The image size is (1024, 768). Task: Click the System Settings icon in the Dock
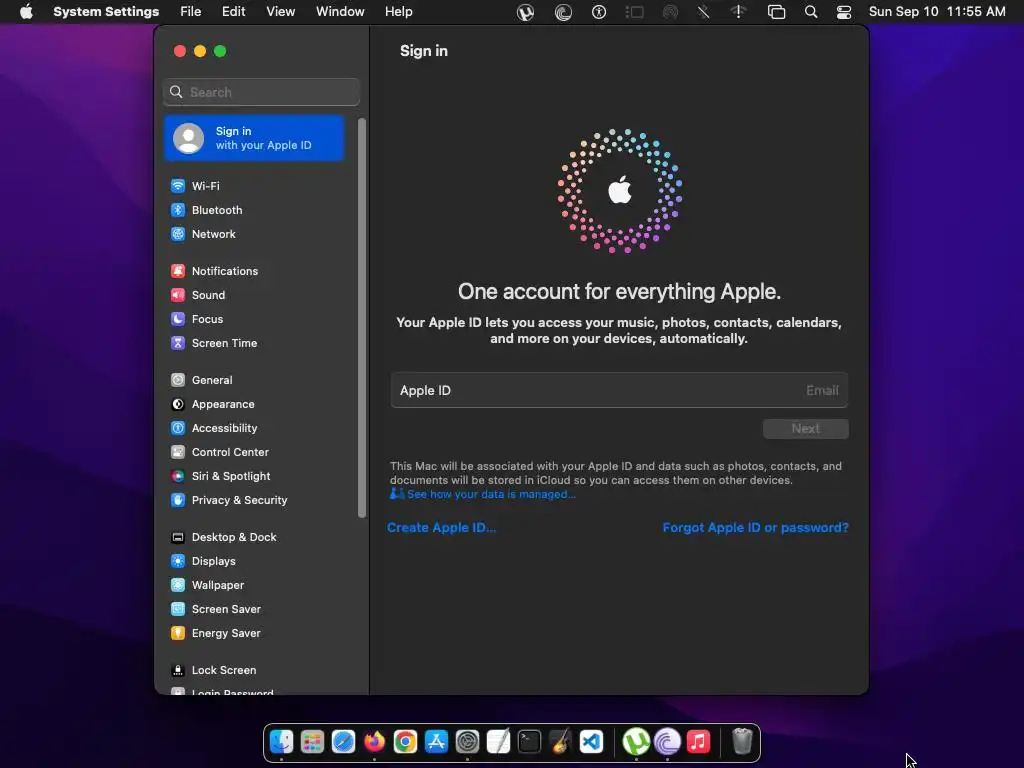pyautogui.click(x=468, y=742)
